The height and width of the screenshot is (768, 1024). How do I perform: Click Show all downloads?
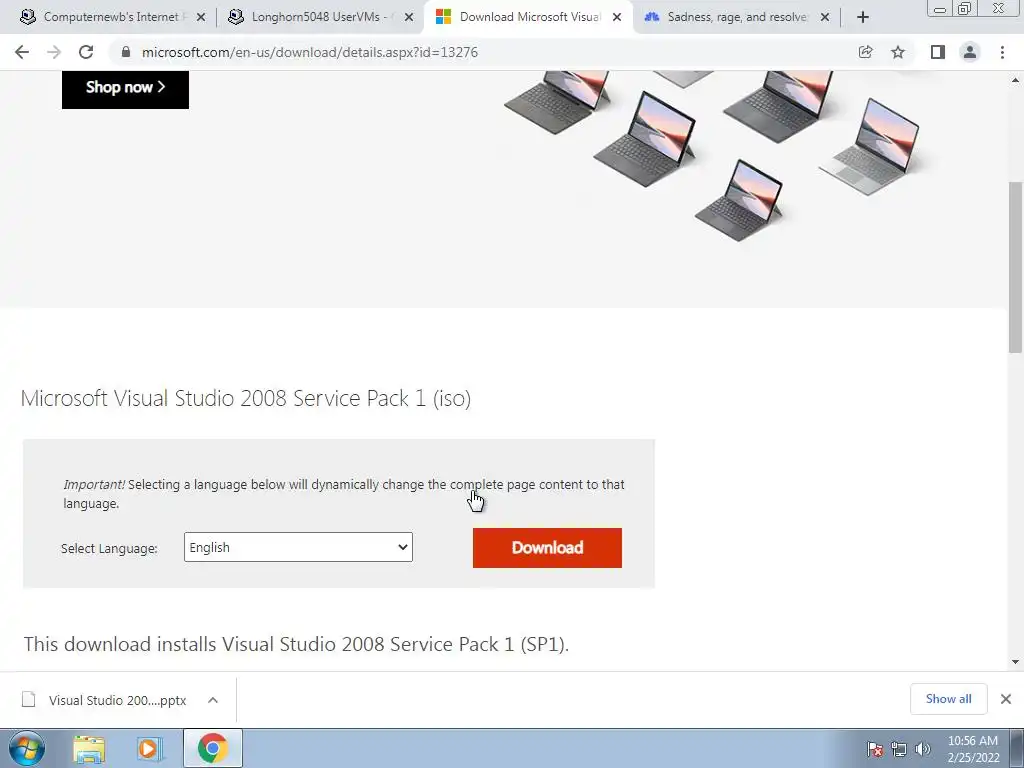[948, 699]
